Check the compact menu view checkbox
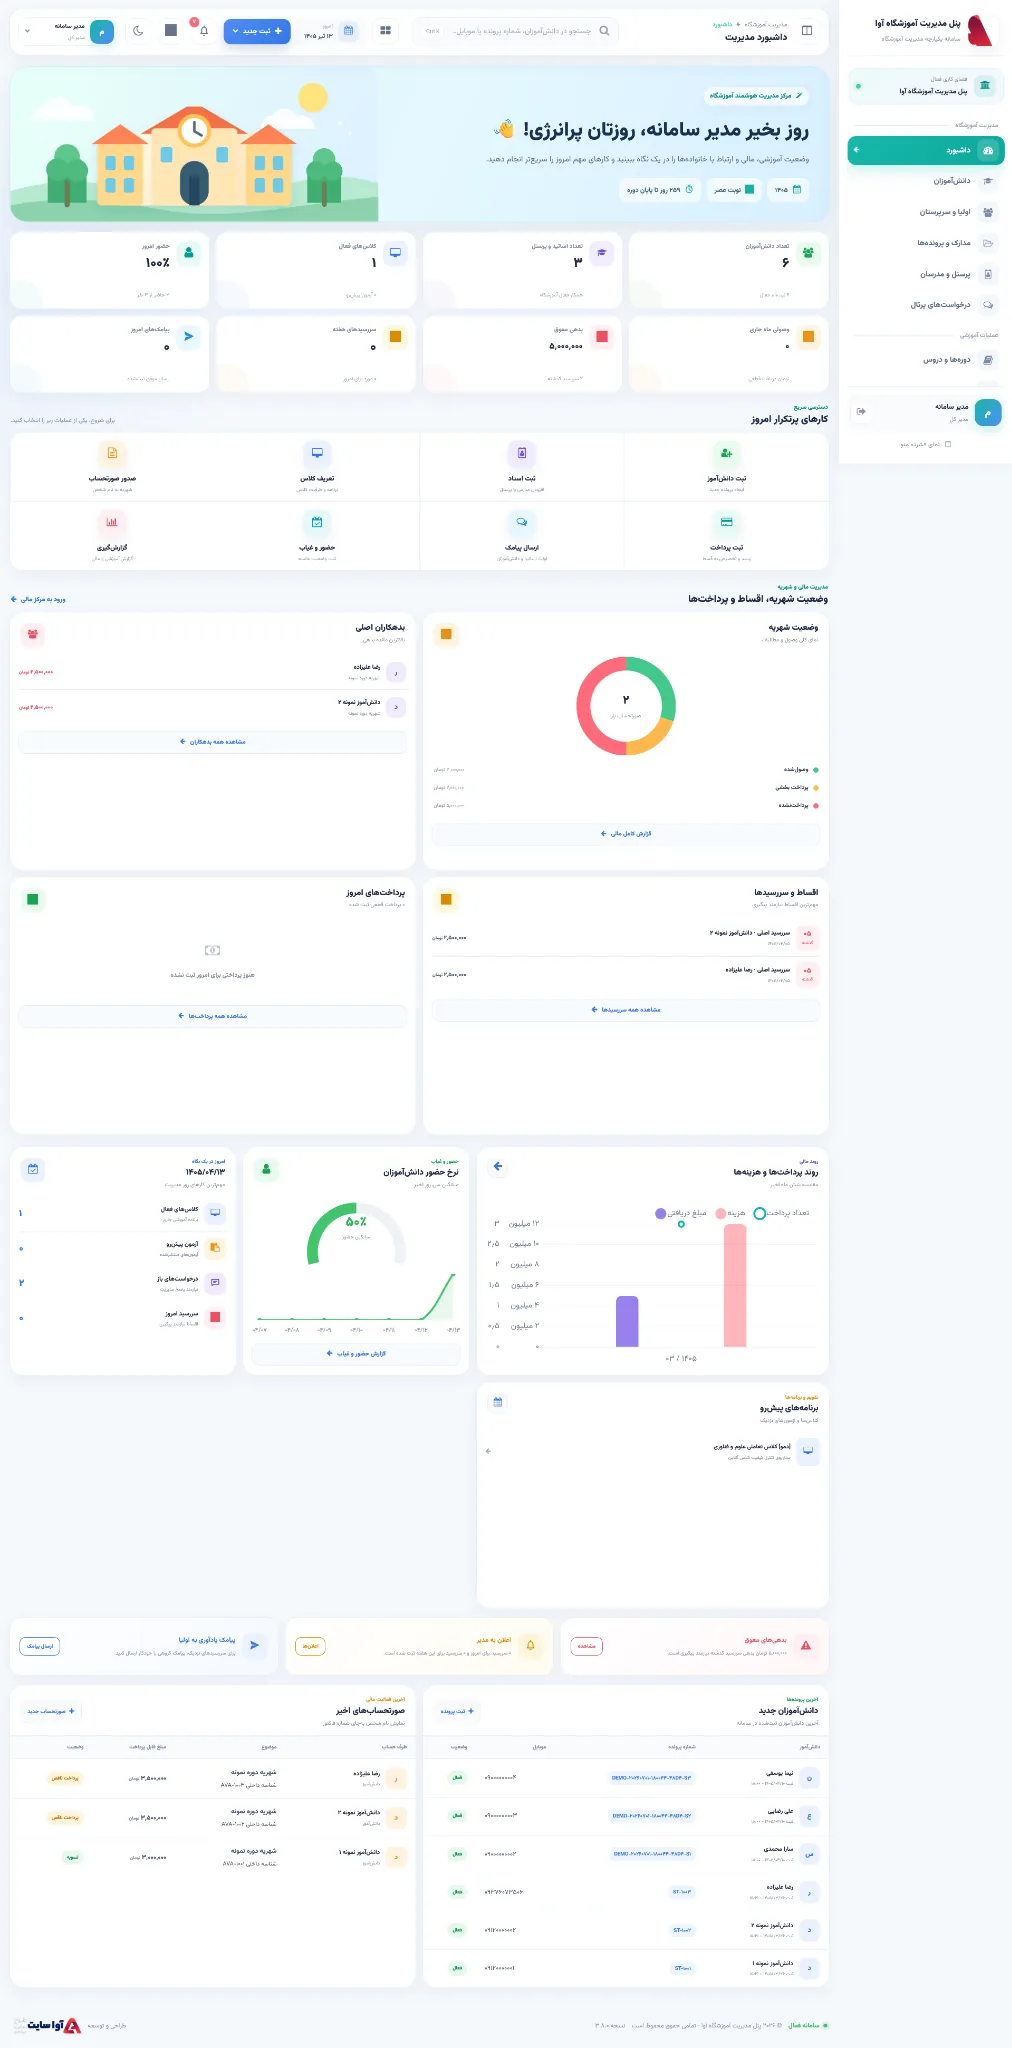The width and height of the screenshot is (1012, 2048). tap(948, 444)
